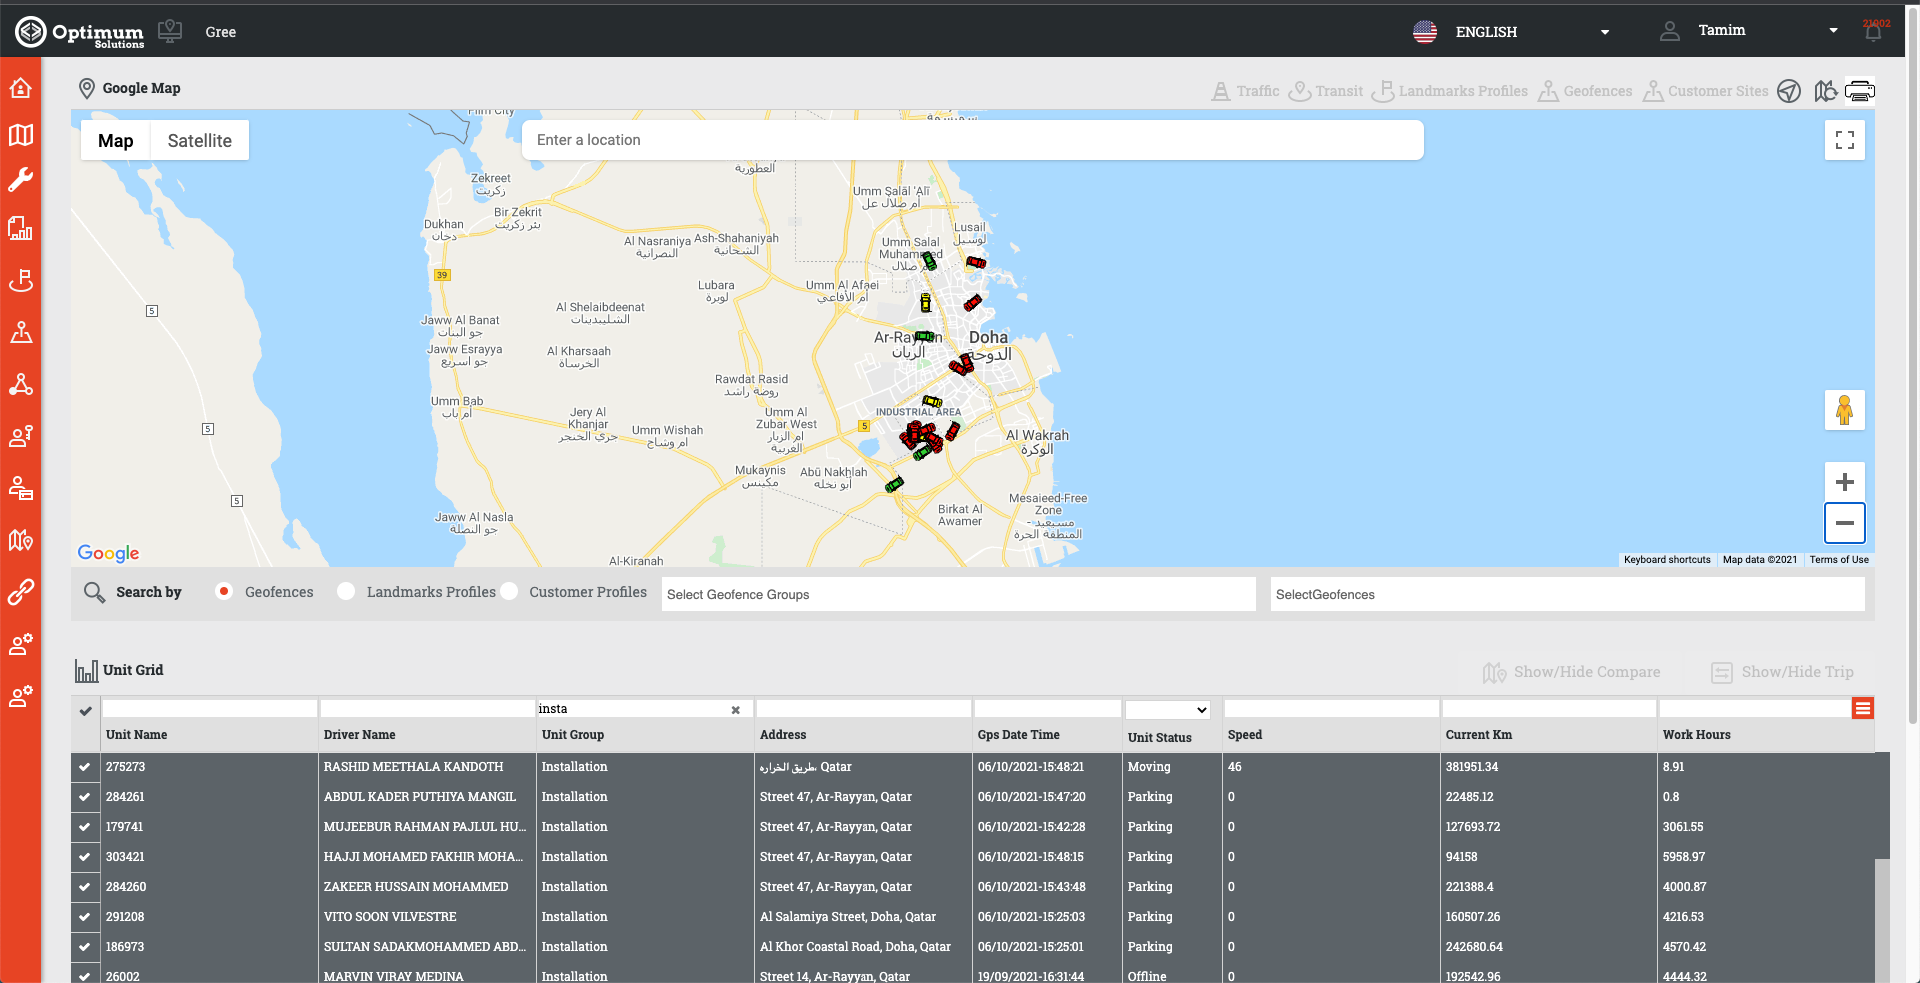Show Customer Sites on map
Image resolution: width=1920 pixels, height=983 pixels.
pos(1705,91)
